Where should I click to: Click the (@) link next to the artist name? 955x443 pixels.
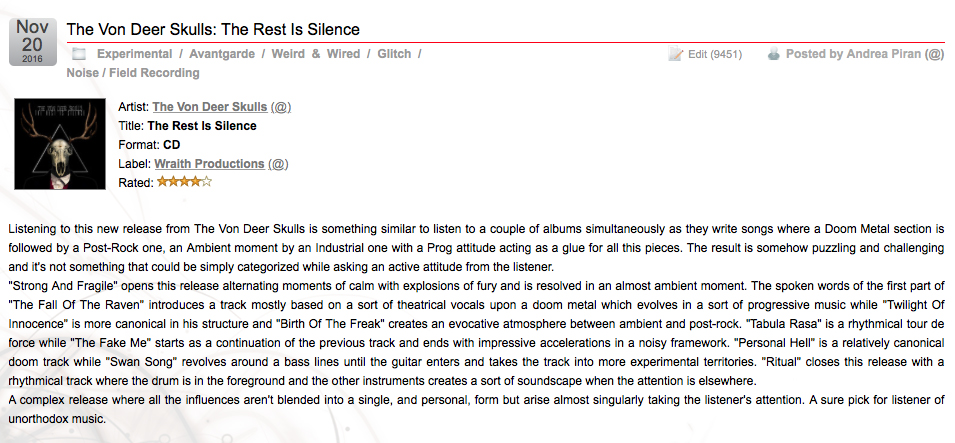click(281, 107)
